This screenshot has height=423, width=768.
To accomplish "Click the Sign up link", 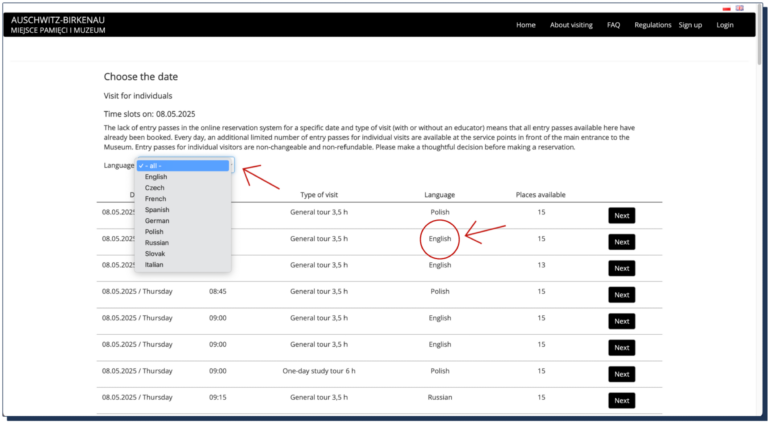I will (690, 25).
